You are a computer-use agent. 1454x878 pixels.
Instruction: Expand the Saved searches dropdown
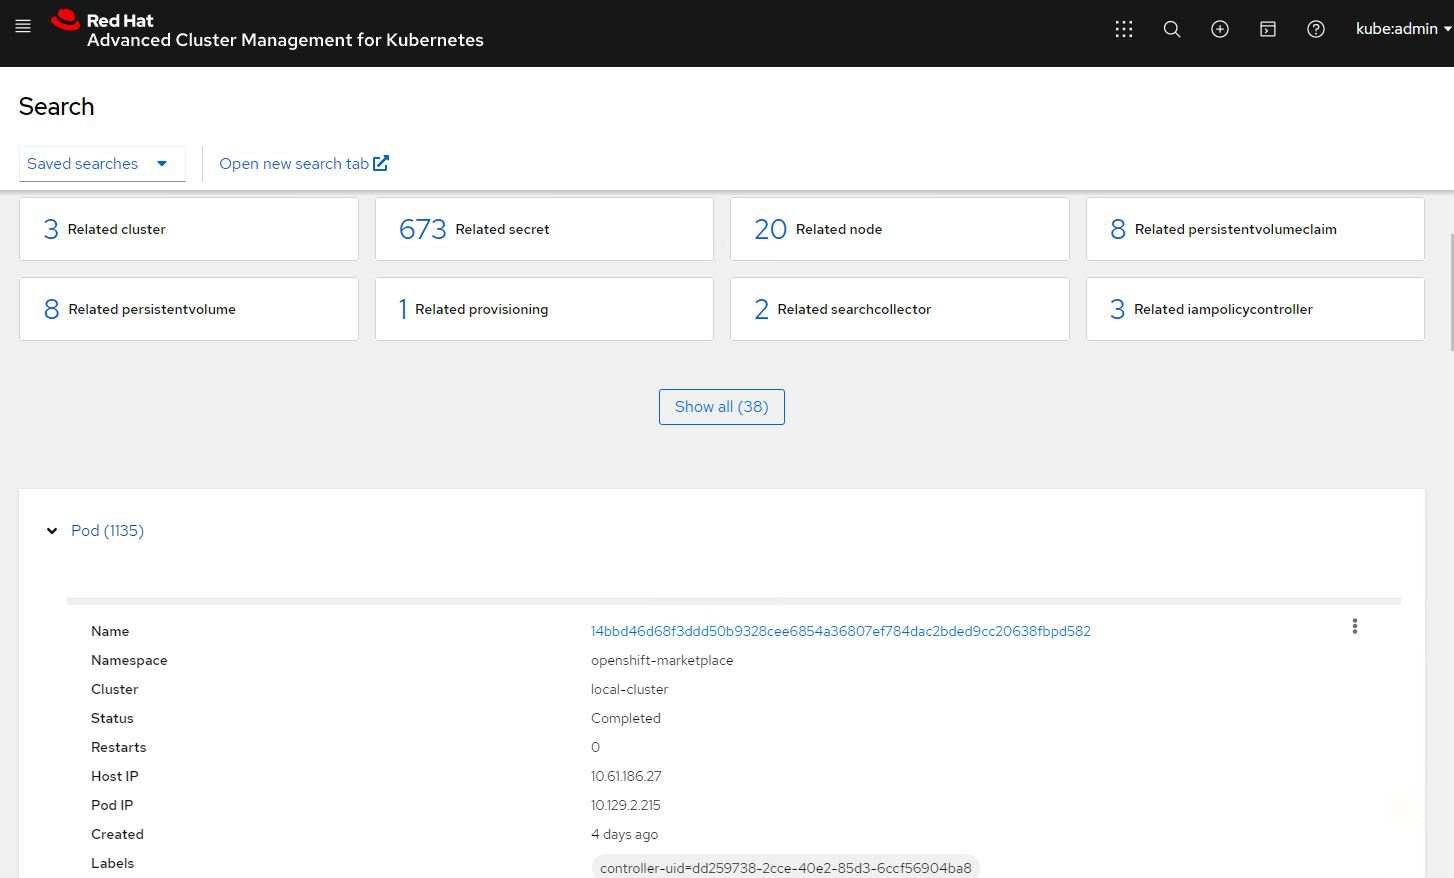click(101, 164)
